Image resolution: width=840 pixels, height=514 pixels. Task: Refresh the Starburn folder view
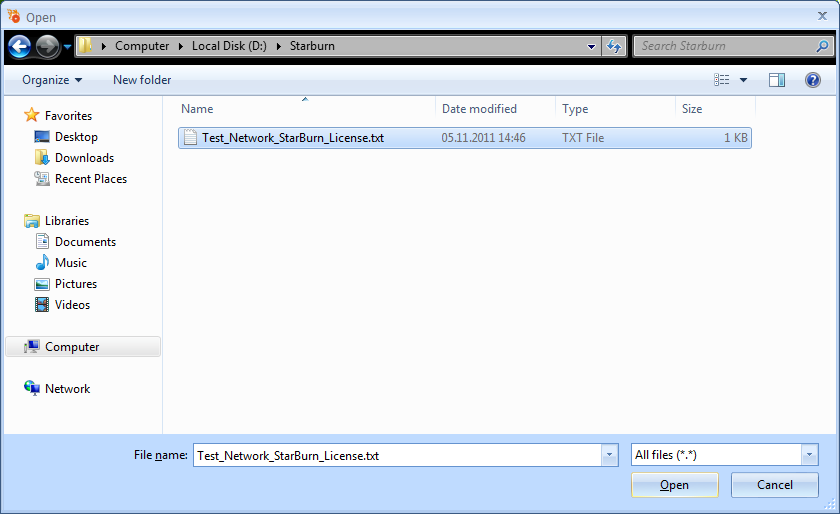613,47
